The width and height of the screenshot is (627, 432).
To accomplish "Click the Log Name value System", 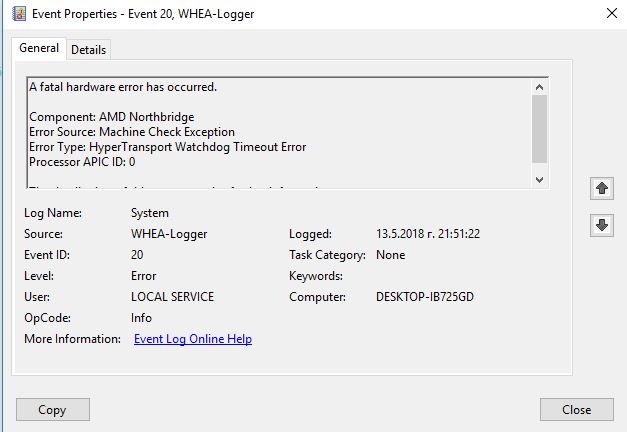I will point(150,213).
